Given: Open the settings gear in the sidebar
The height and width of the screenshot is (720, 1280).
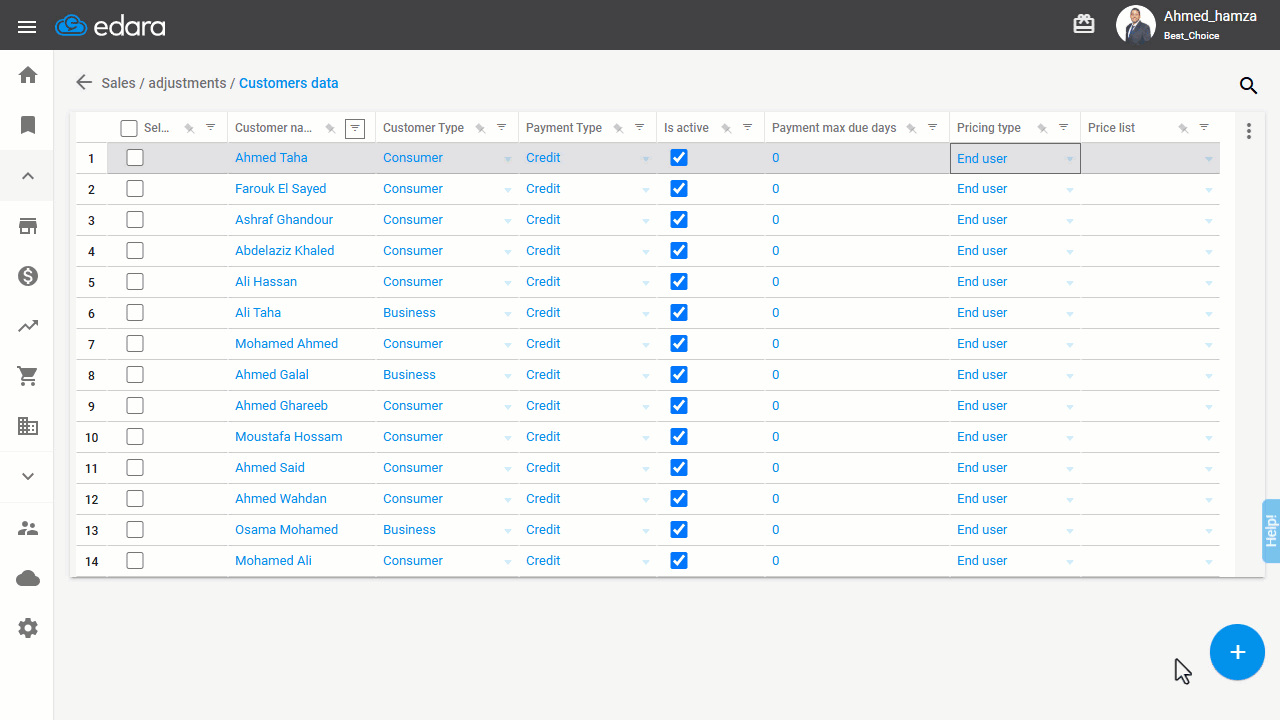Looking at the screenshot, I should [x=28, y=628].
